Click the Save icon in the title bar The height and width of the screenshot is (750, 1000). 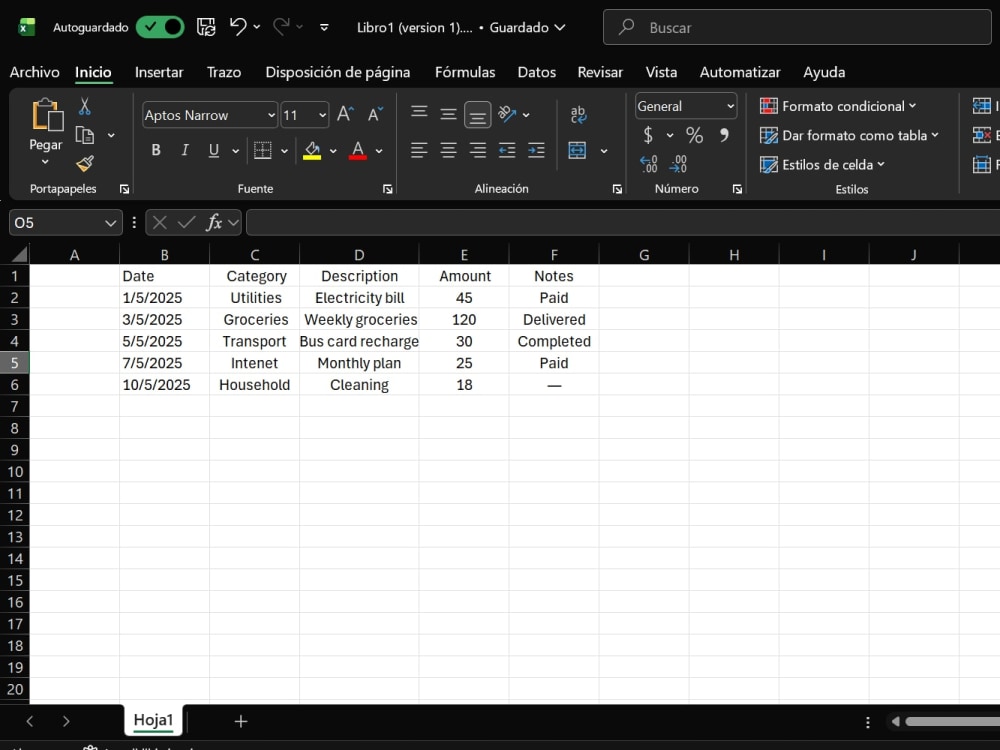click(x=205, y=27)
